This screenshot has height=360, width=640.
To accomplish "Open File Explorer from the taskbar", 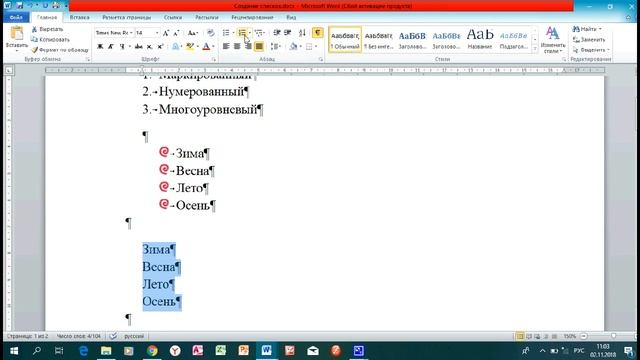I will tap(106, 351).
